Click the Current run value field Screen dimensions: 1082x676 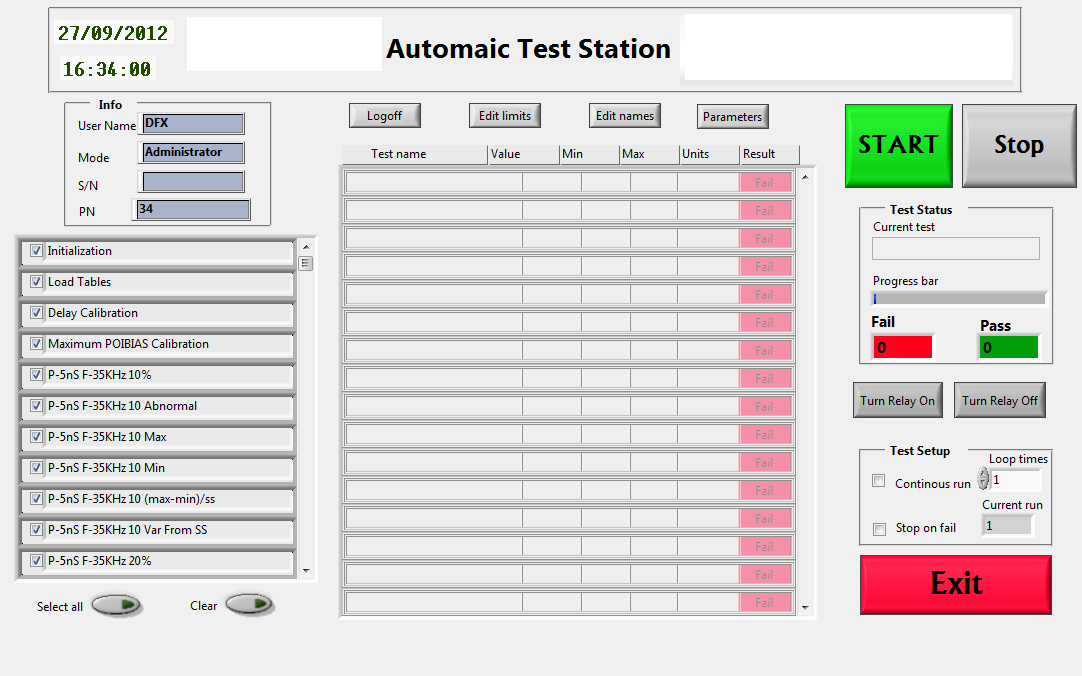coord(1007,526)
